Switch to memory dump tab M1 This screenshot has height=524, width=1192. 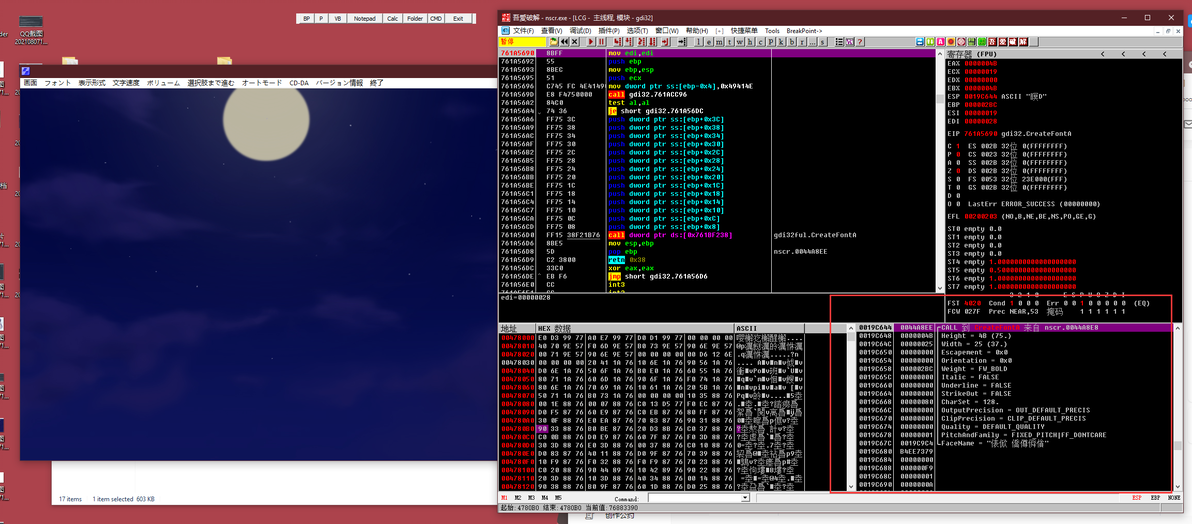pyautogui.click(x=505, y=497)
